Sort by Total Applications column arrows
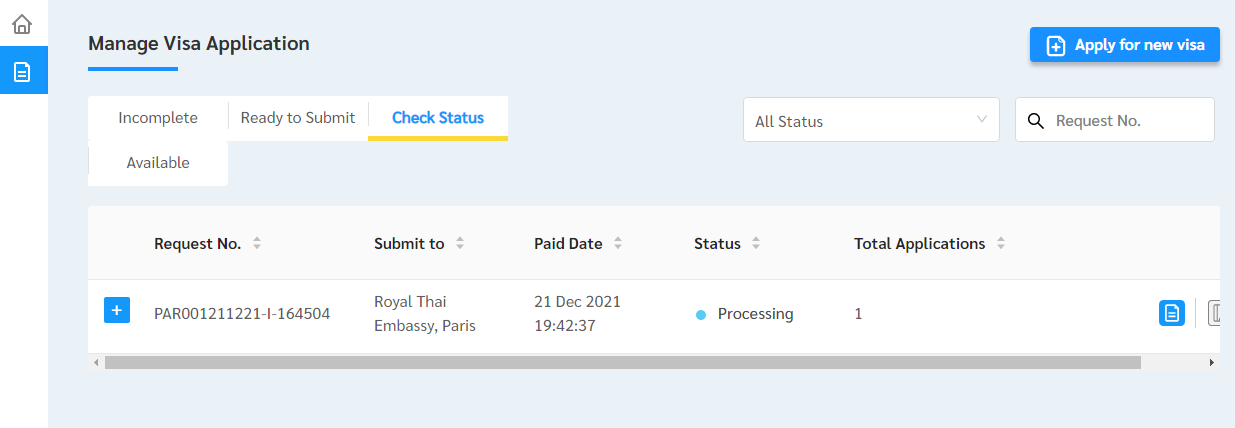1235x428 pixels. pos(1000,243)
